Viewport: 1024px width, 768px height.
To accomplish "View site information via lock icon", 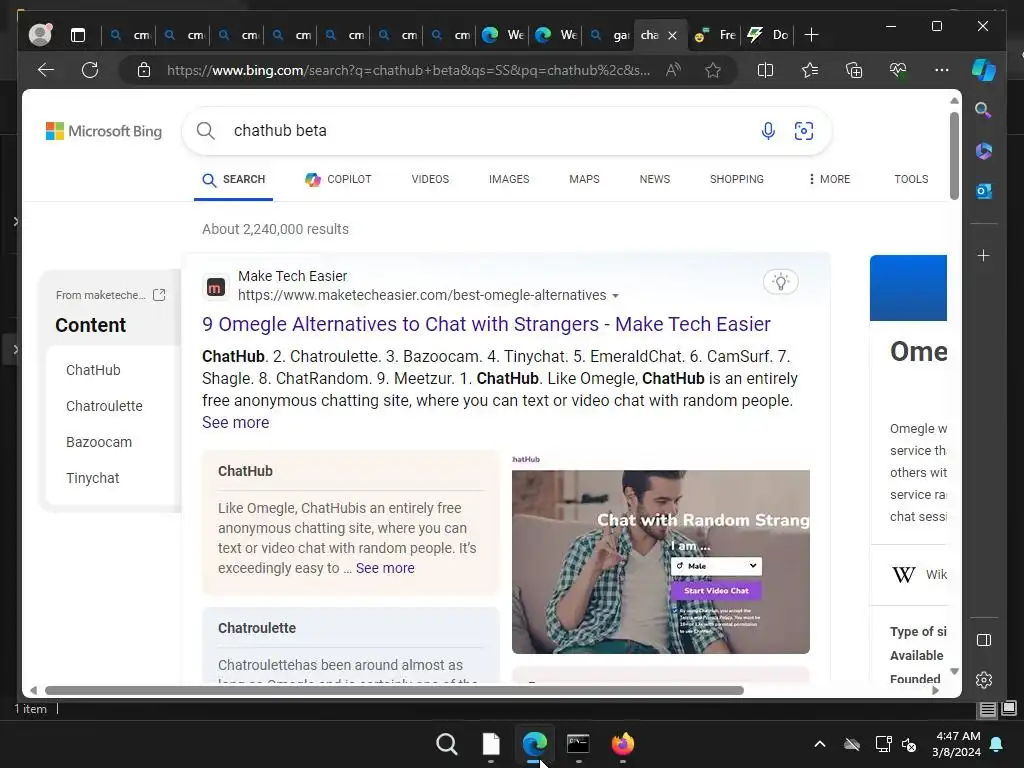I will click(144, 70).
